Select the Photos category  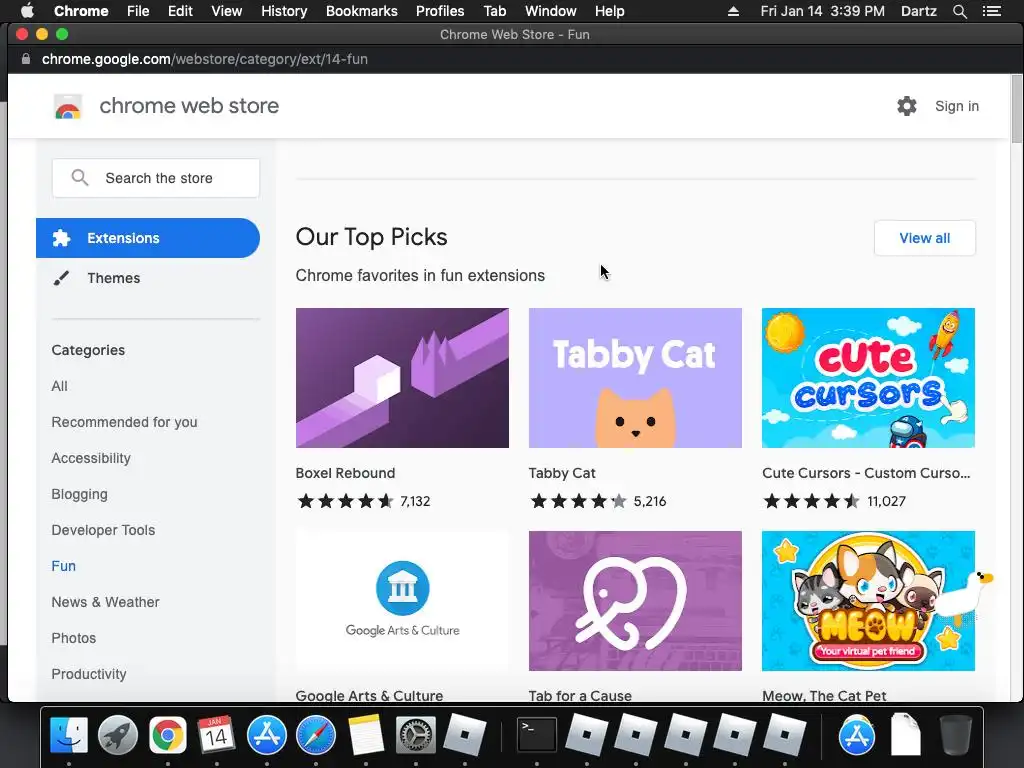click(x=74, y=638)
